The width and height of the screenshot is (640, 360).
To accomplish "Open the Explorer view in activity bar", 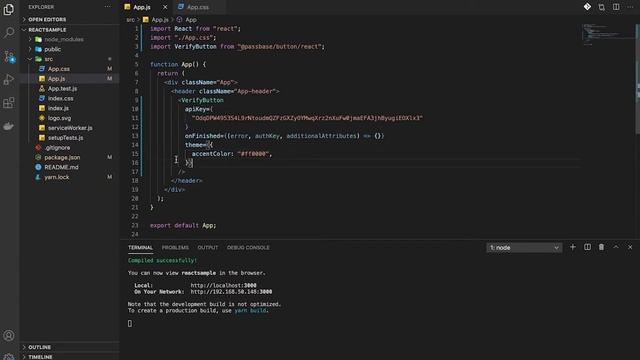I will click(x=9, y=9).
